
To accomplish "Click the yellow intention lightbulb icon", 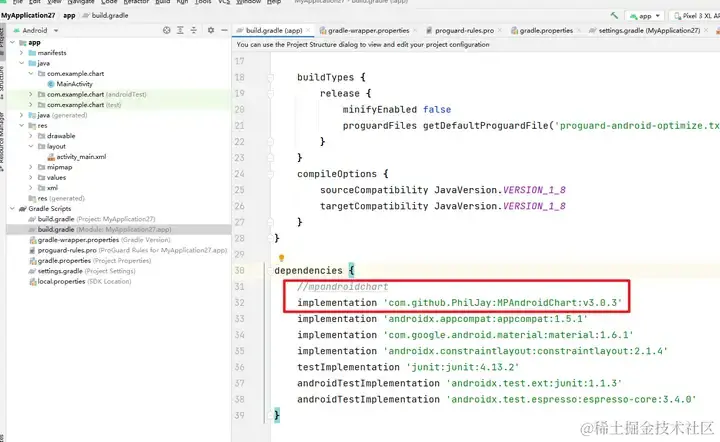I will coord(281,258).
